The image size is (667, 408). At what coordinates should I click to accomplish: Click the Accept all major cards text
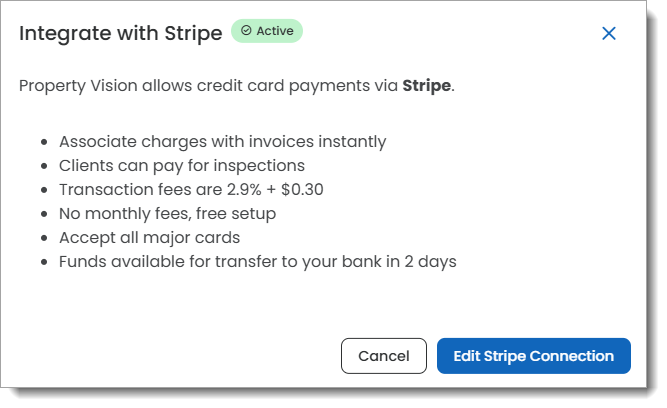coord(149,238)
